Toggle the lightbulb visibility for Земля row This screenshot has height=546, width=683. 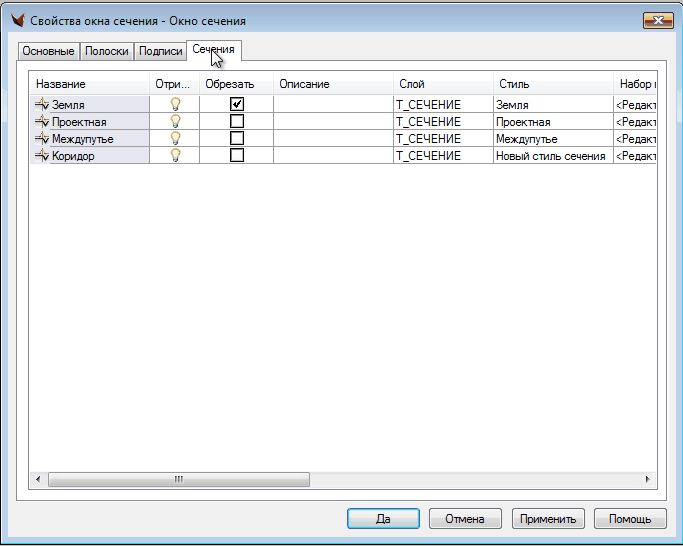(175, 104)
